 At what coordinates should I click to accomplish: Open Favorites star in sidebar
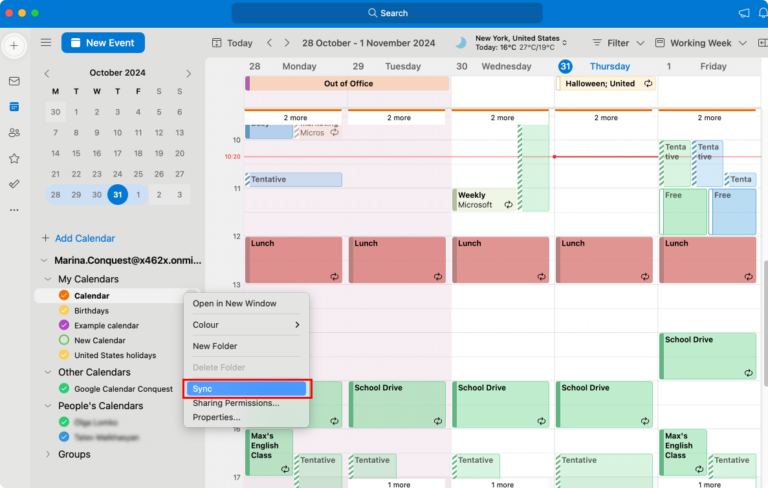point(14,158)
